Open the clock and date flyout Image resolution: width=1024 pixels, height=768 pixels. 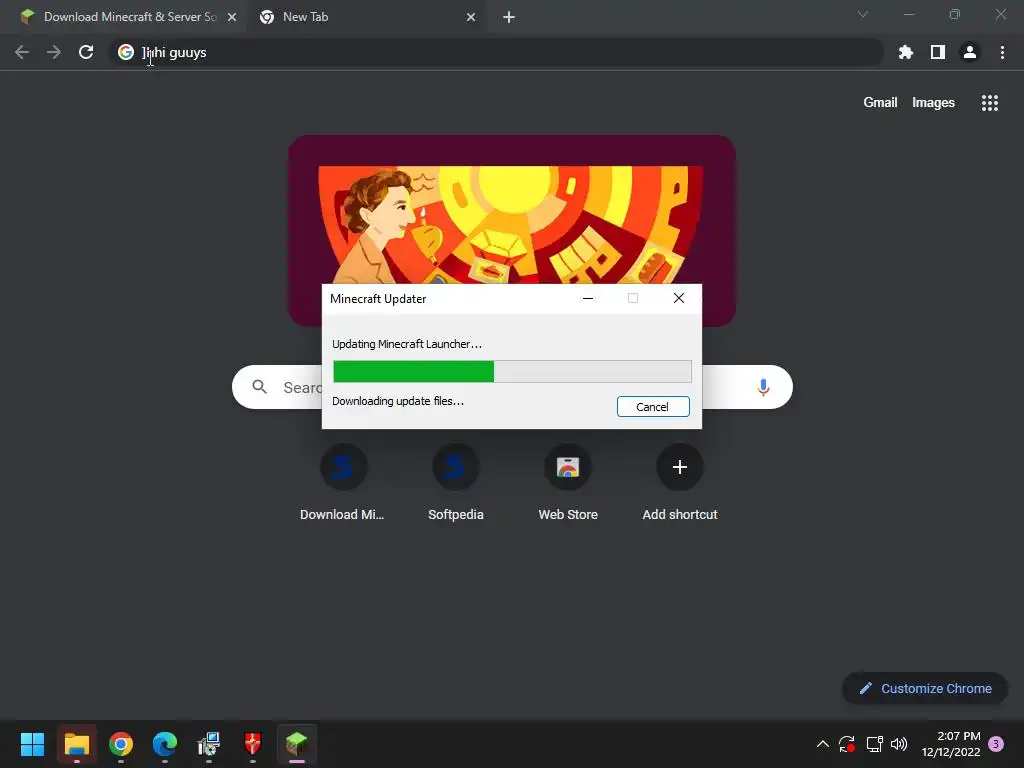951,744
